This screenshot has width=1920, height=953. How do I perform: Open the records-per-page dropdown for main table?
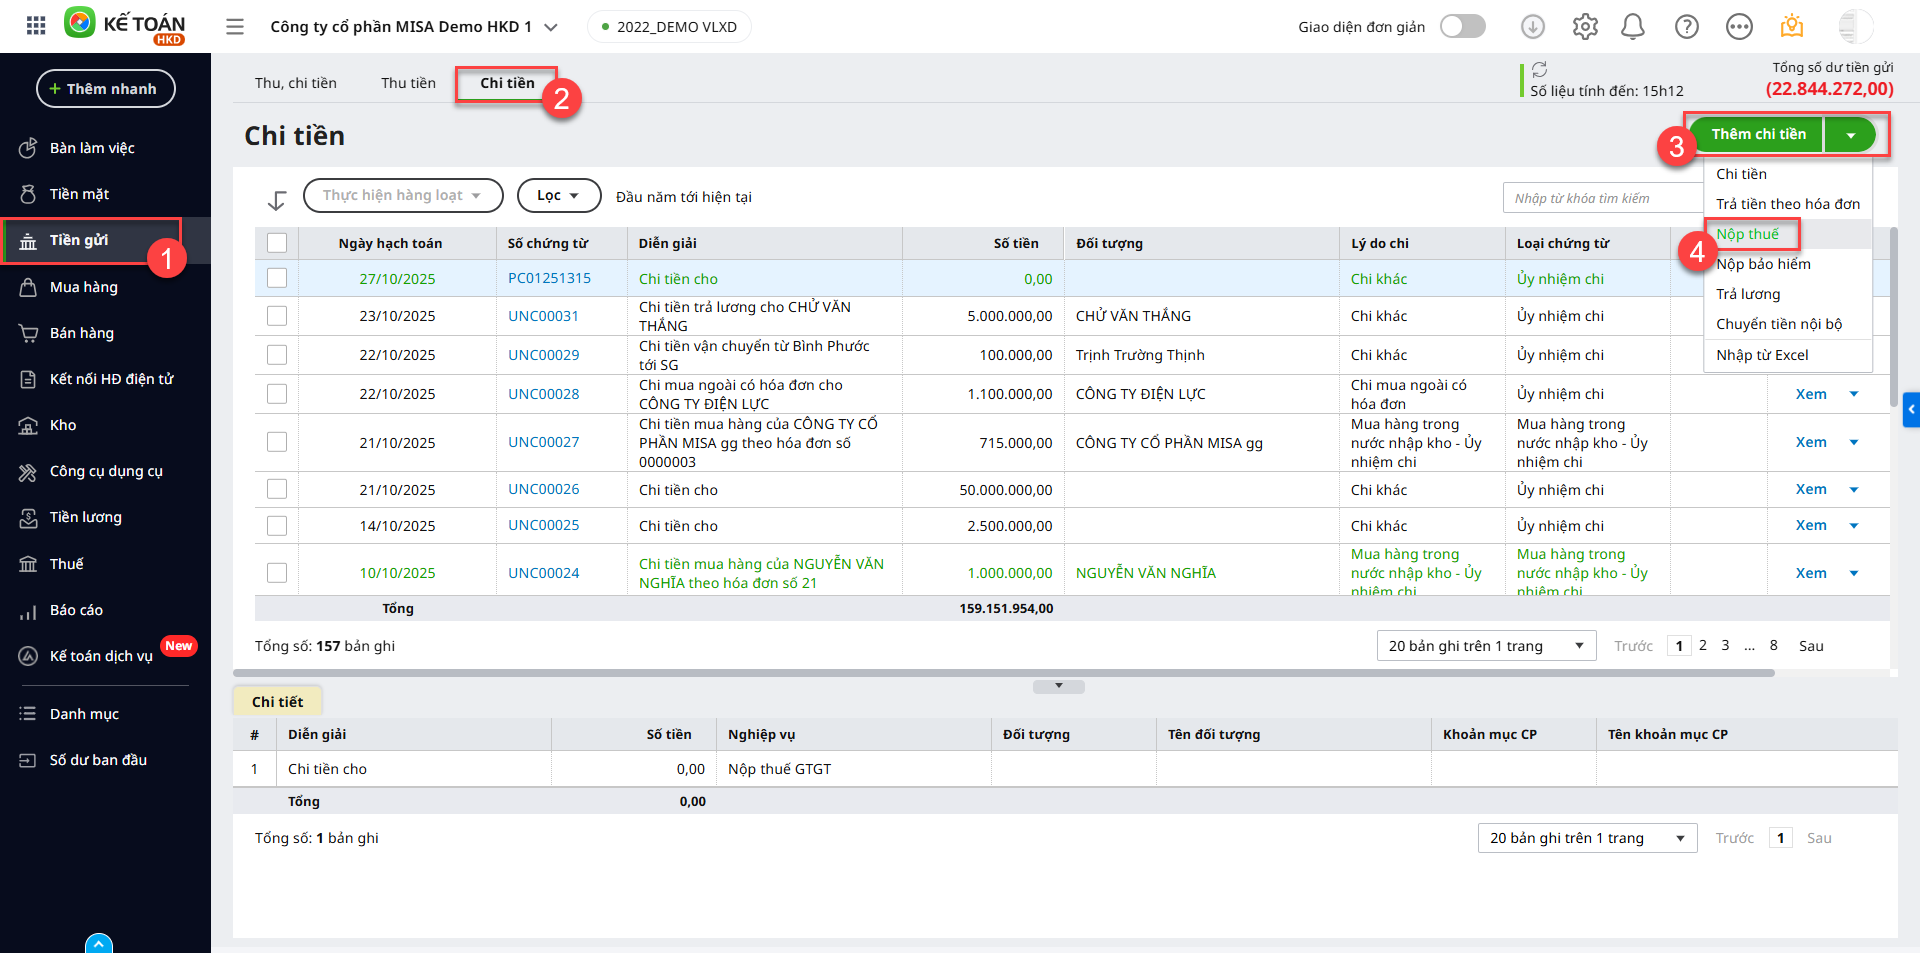point(1485,646)
